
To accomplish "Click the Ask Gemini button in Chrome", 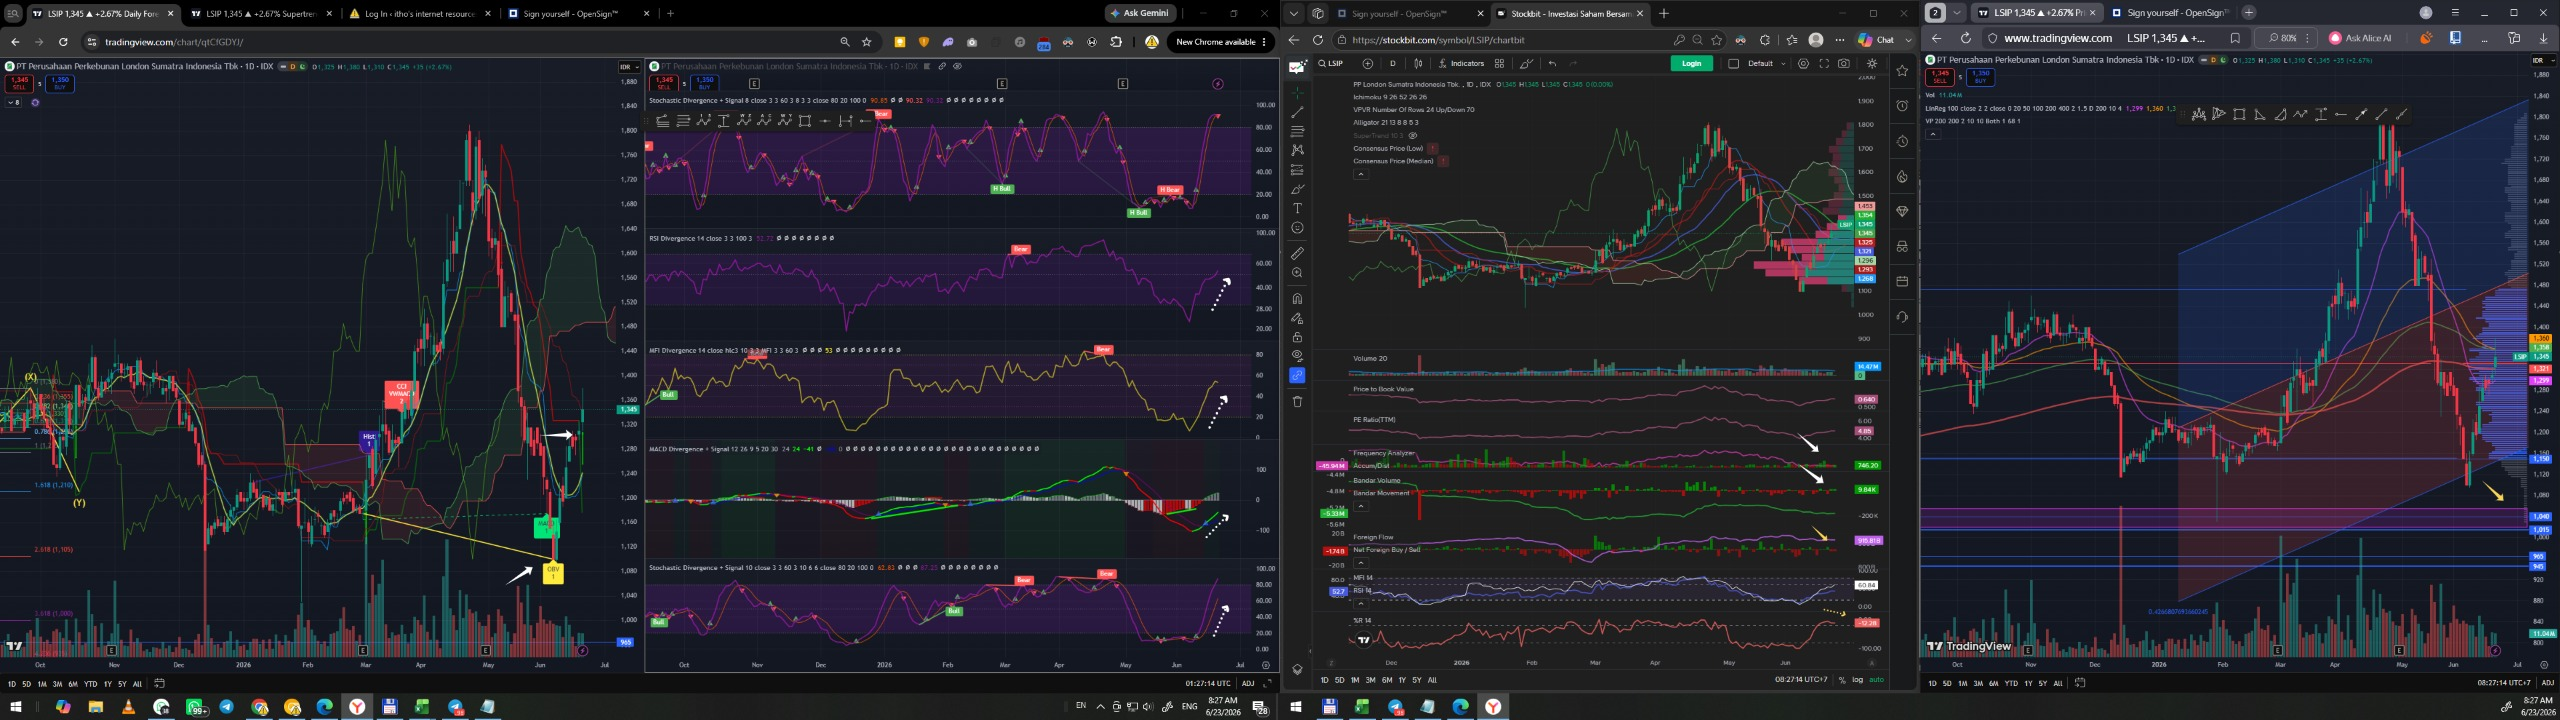I will point(1141,13).
